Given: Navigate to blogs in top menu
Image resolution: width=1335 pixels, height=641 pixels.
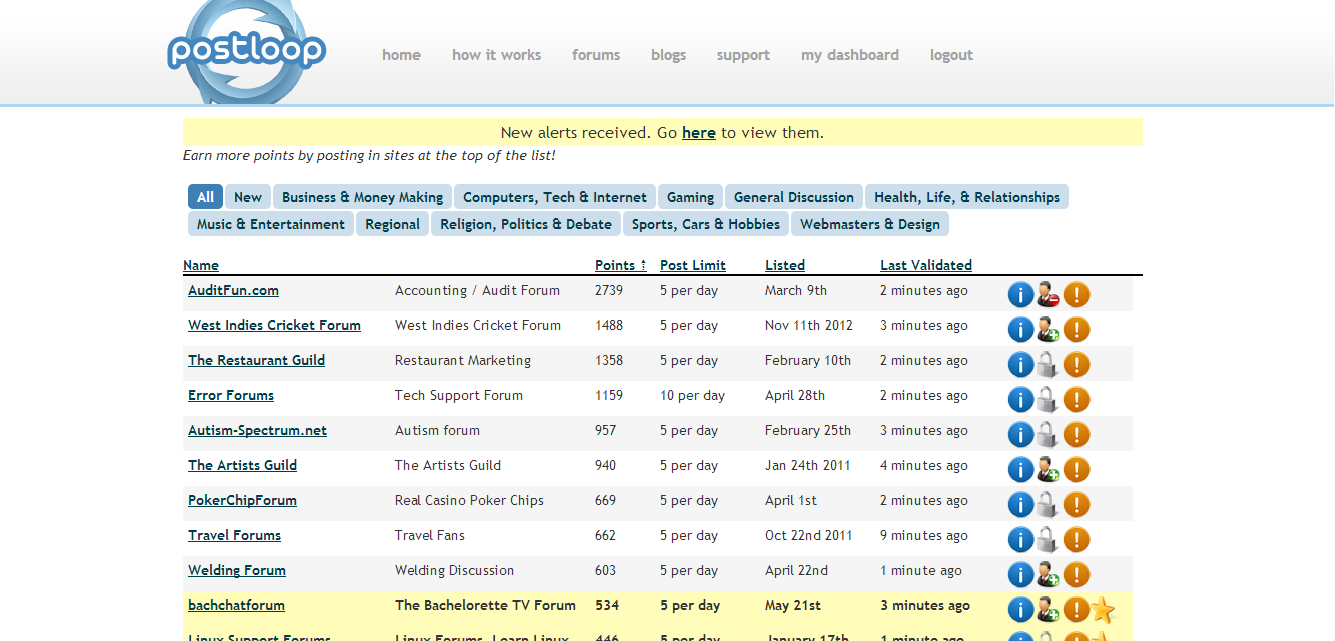Looking at the screenshot, I should (668, 55).
